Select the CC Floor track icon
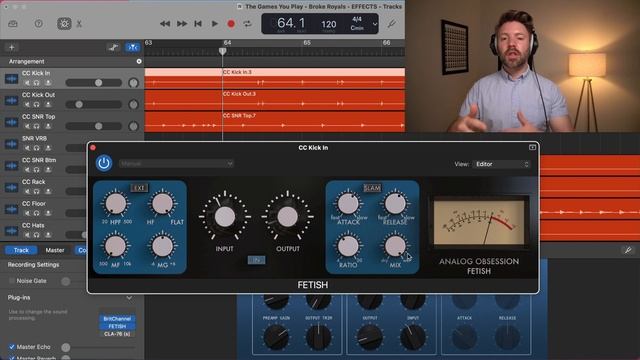This screenshot has height=360, width=640. coord(11,209)
